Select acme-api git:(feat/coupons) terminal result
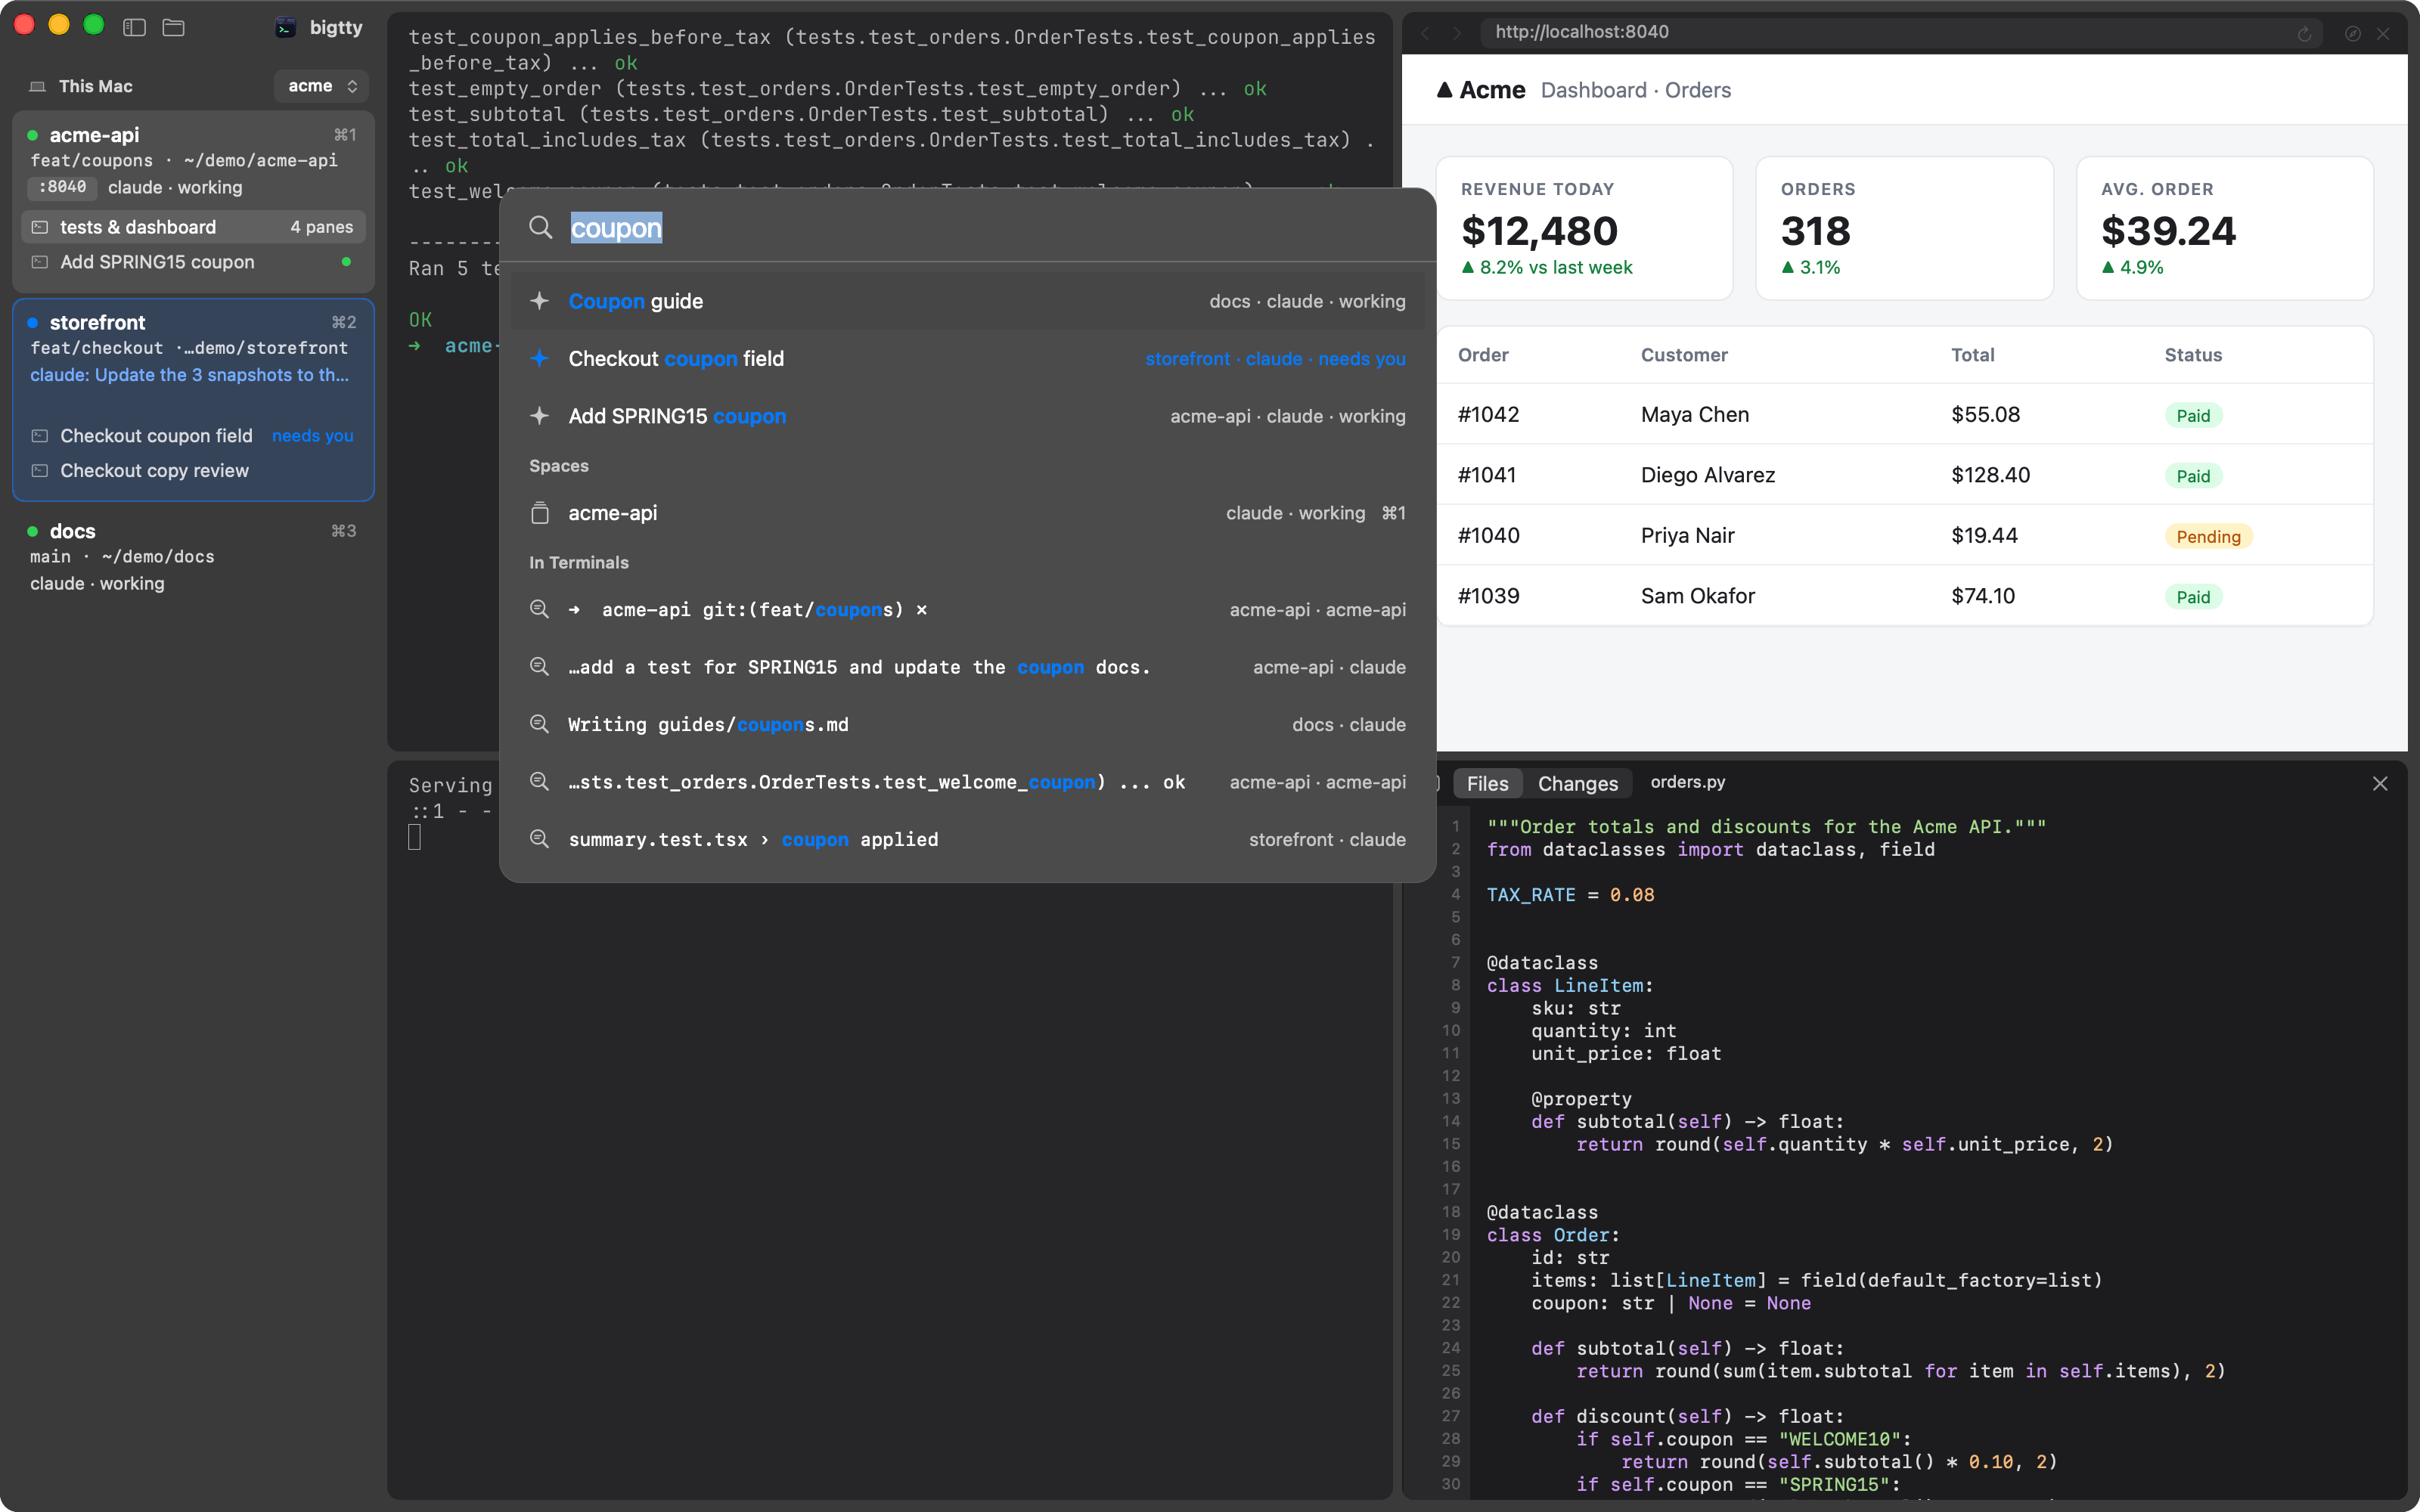Viewport: 2420px width, 1512px height. [967, 610]
